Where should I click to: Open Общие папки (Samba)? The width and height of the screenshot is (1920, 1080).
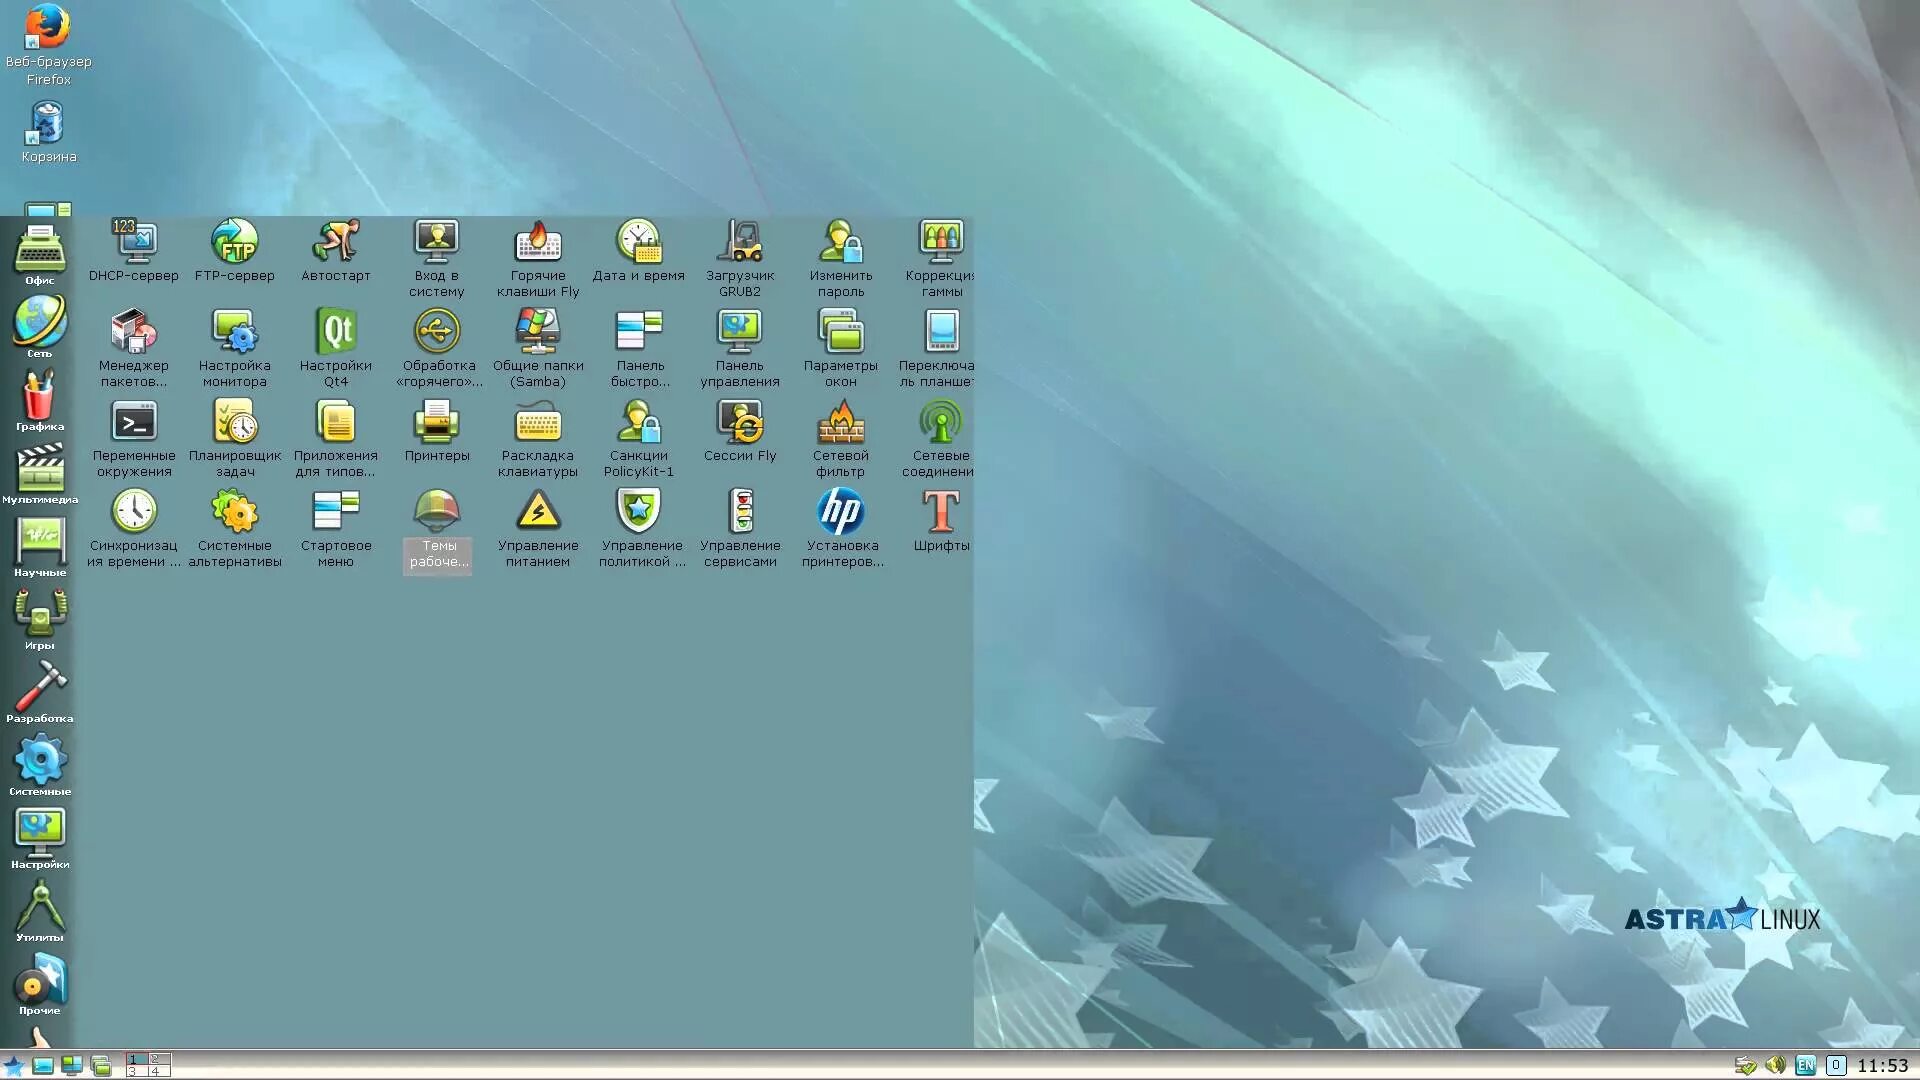click(x=538, y=333)
